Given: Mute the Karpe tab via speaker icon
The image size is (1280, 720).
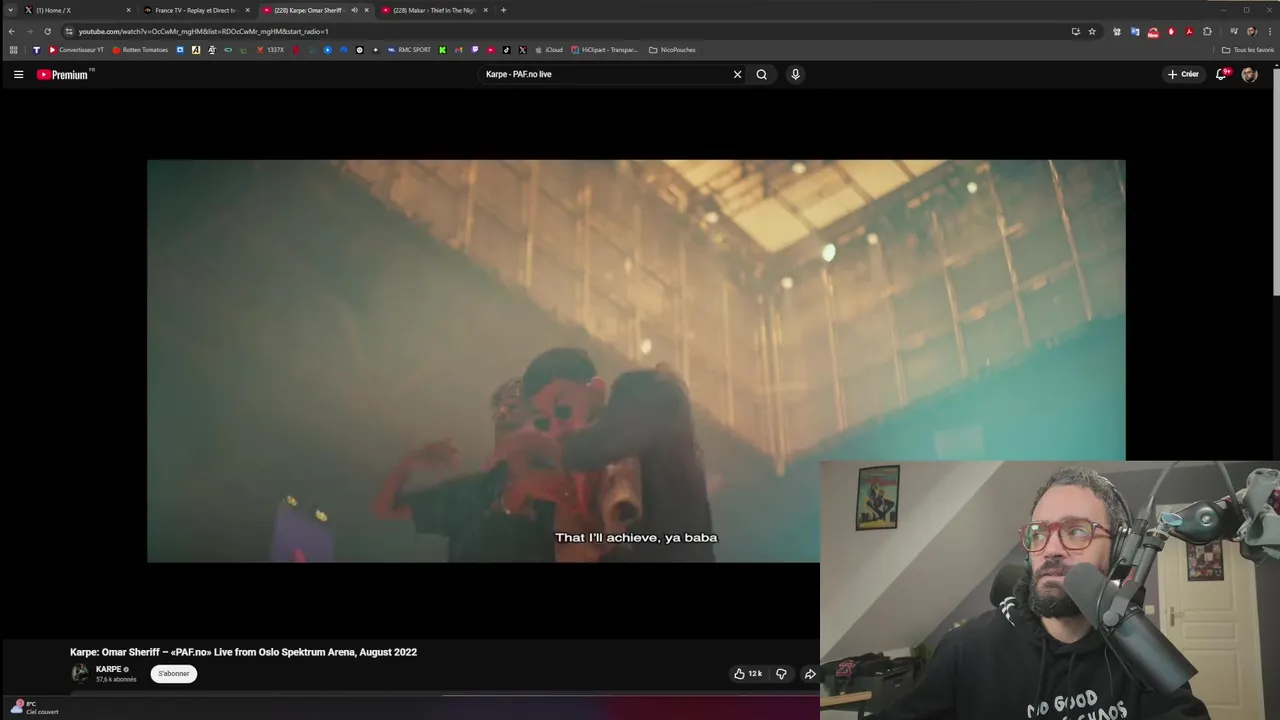Looking at the screenshot, I should click(x=354, y=10).
